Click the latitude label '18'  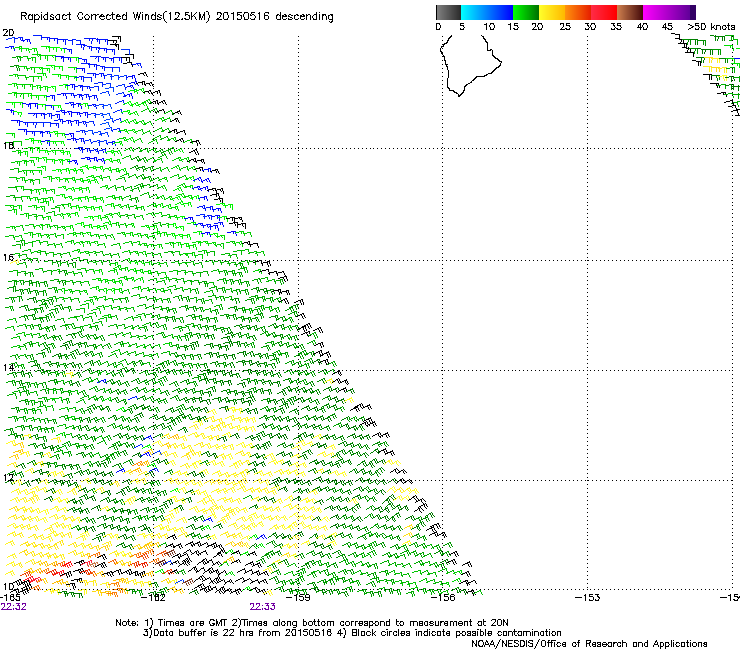click(8, 145)
